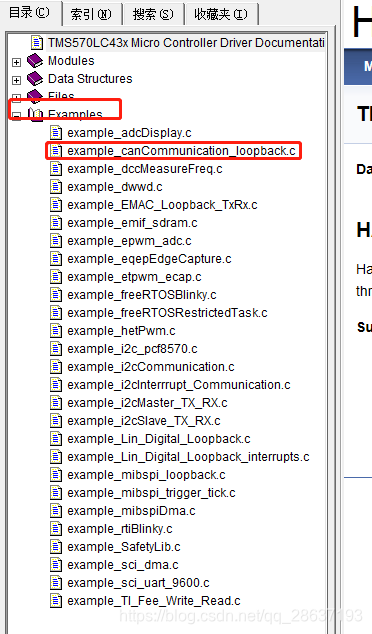The height and width of the screenshot is (634, 372).
Task: Click the page icon beside example_i2cSlave_TX_RX.c
Action: (56, 421)
